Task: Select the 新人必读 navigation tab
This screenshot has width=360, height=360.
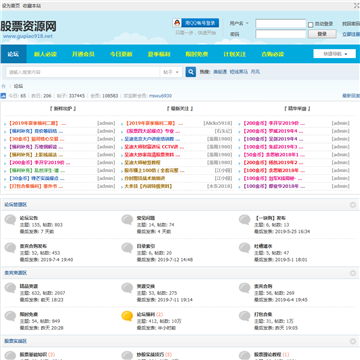Action: click(45, 54)
